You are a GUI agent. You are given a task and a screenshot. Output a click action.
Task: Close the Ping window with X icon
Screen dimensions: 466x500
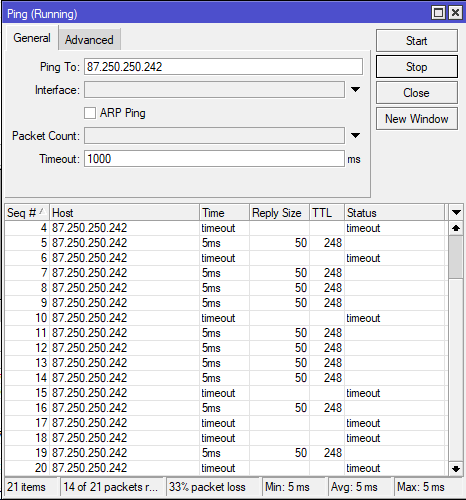pyautogui.click(x=455, y=13)
